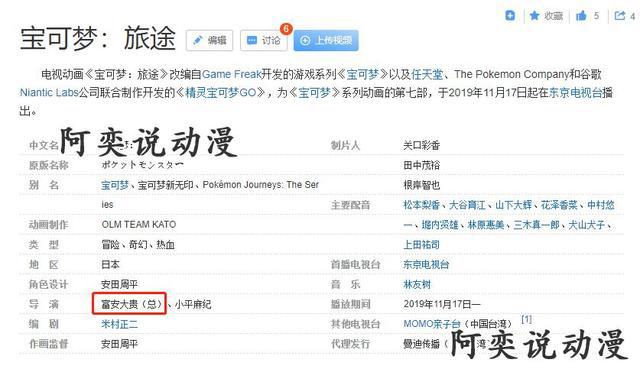The height and width of the screenshot is (369, 640).
Task: Open the 任天堂 link
Action: (x=427, y=74)
